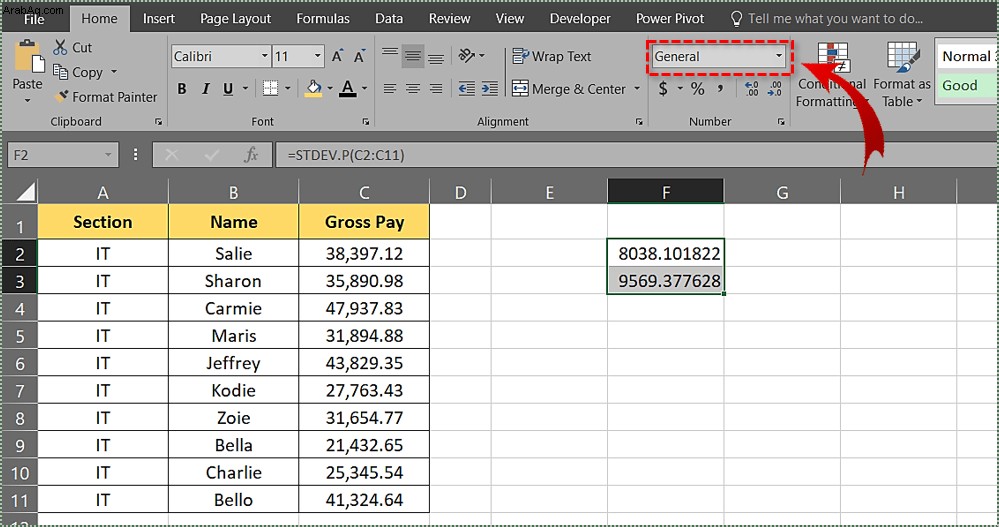
Task: Apply font color A swatch
Action: 348,89
